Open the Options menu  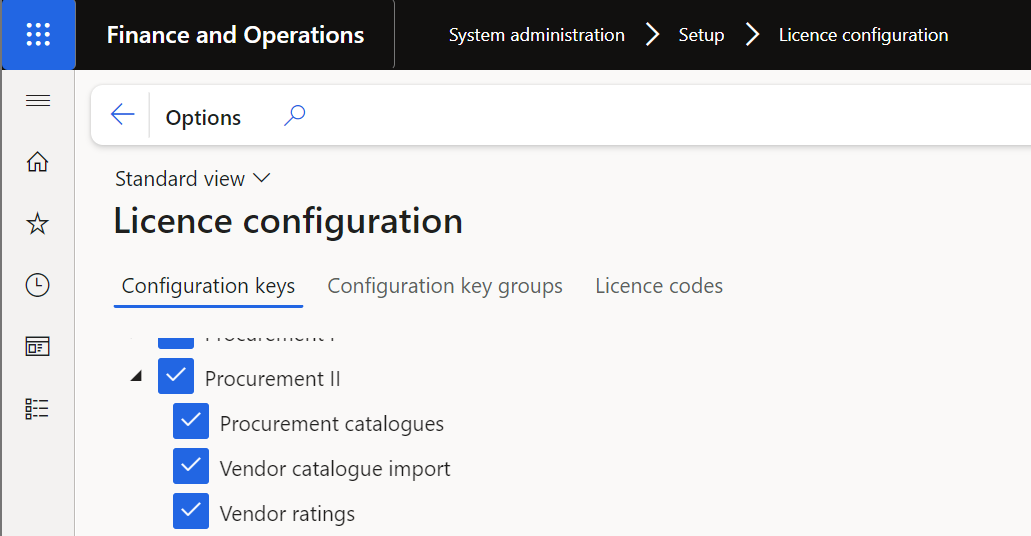point(203,118)
